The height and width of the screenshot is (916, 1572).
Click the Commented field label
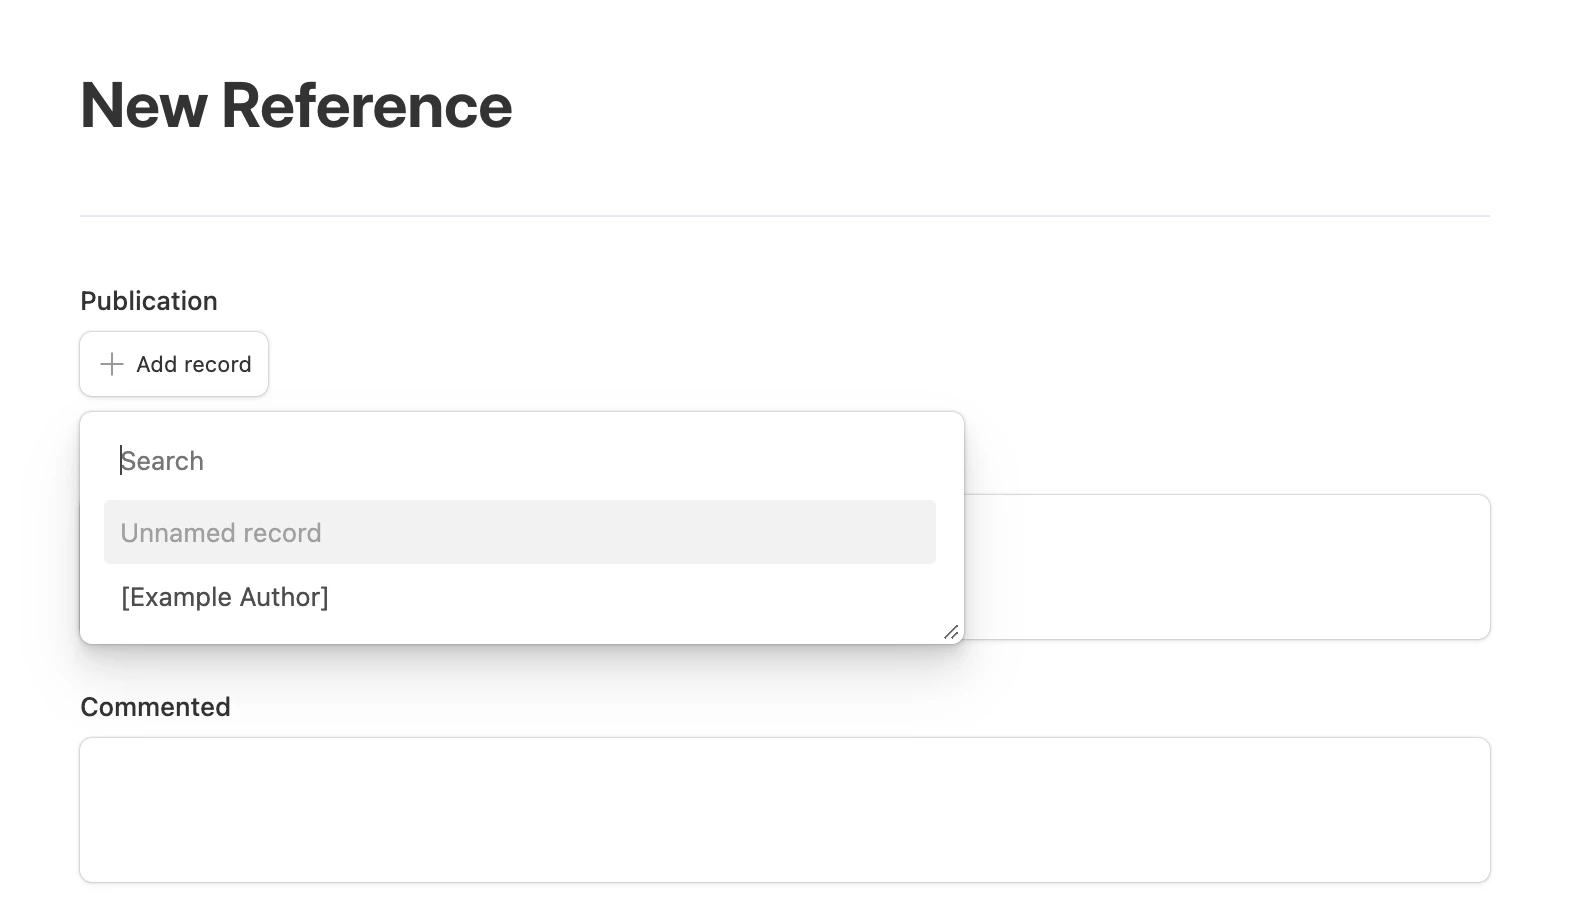pos(155,707)
